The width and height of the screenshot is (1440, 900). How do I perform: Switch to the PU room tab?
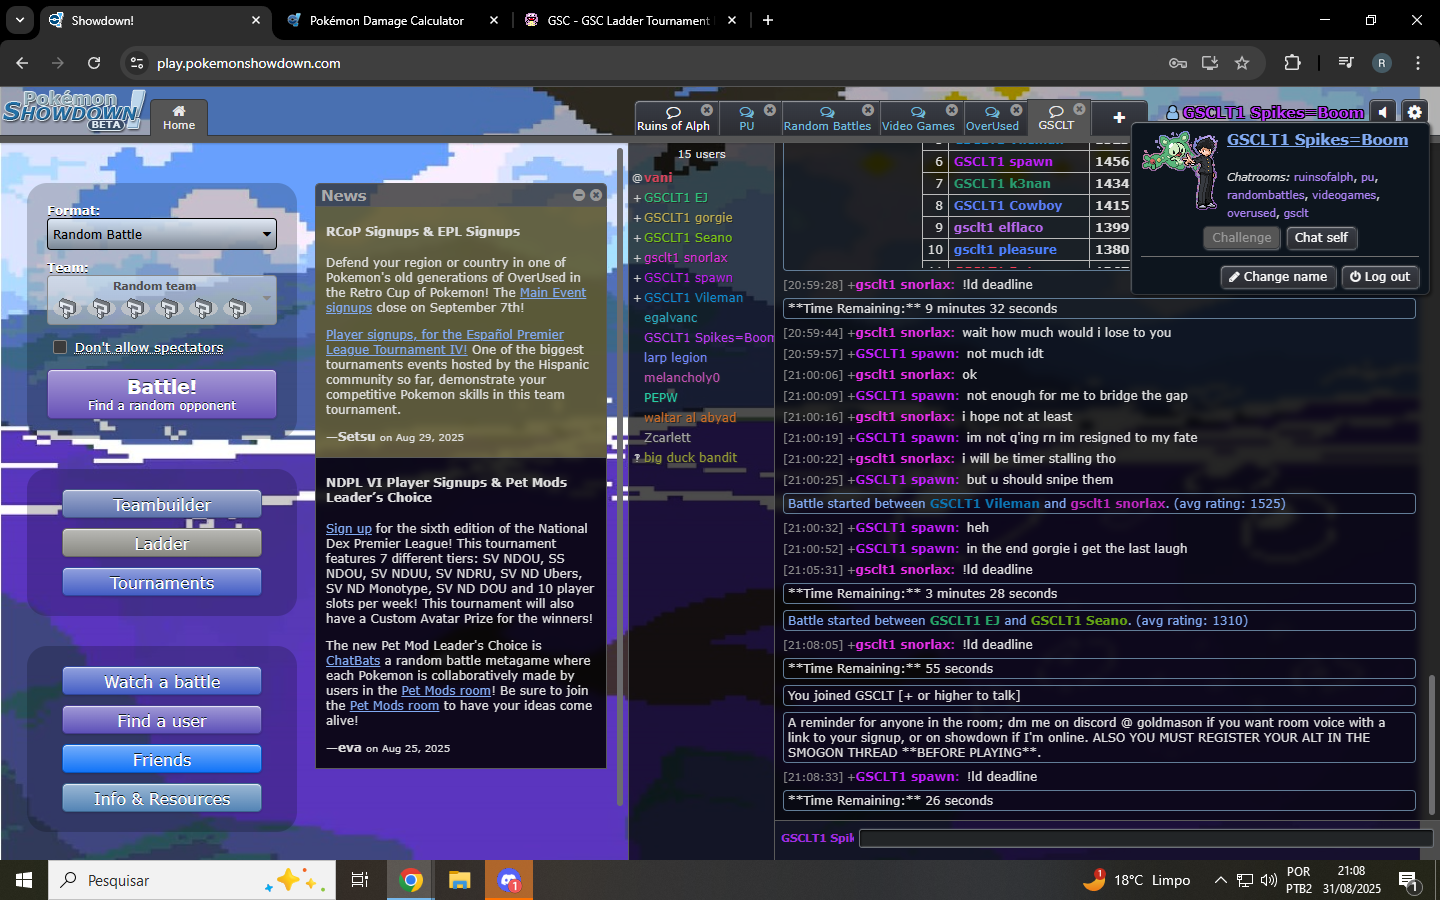[746, 118]
